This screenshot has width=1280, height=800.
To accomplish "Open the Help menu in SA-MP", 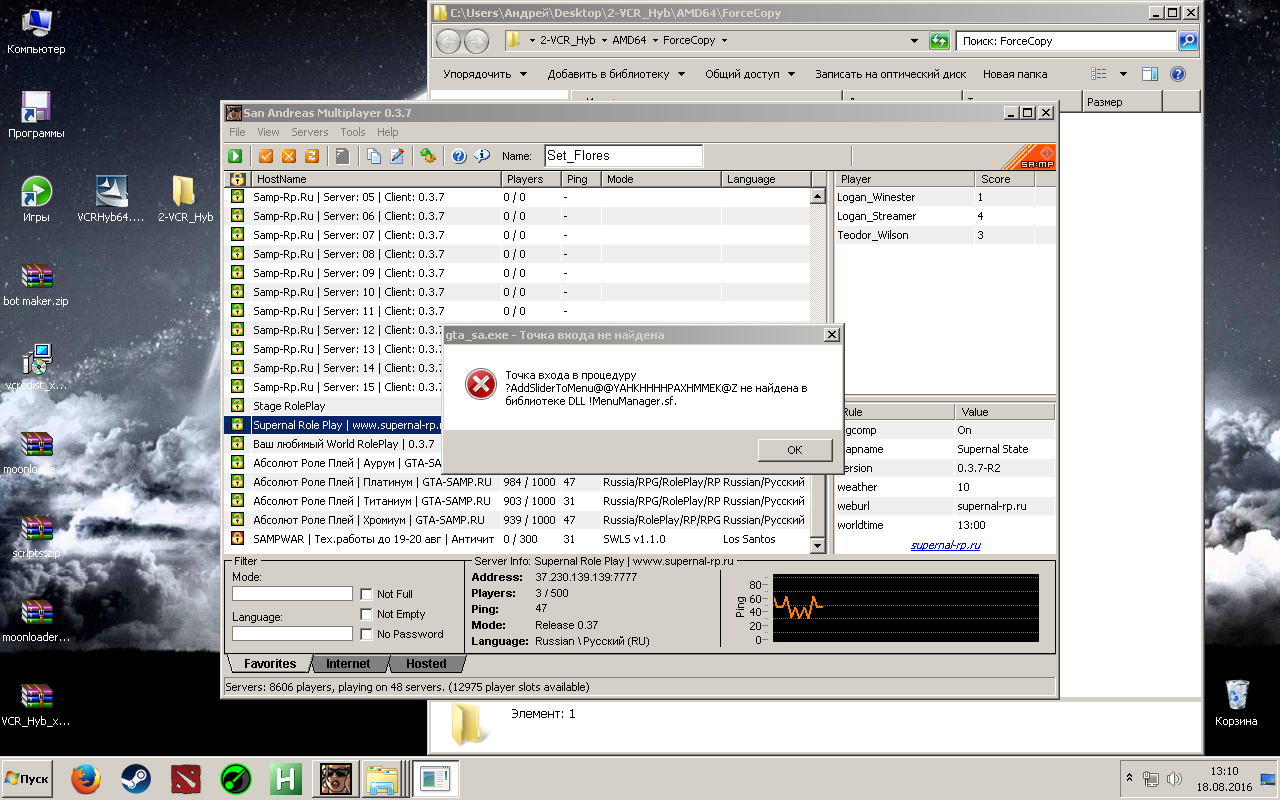I will coord(388,132).
